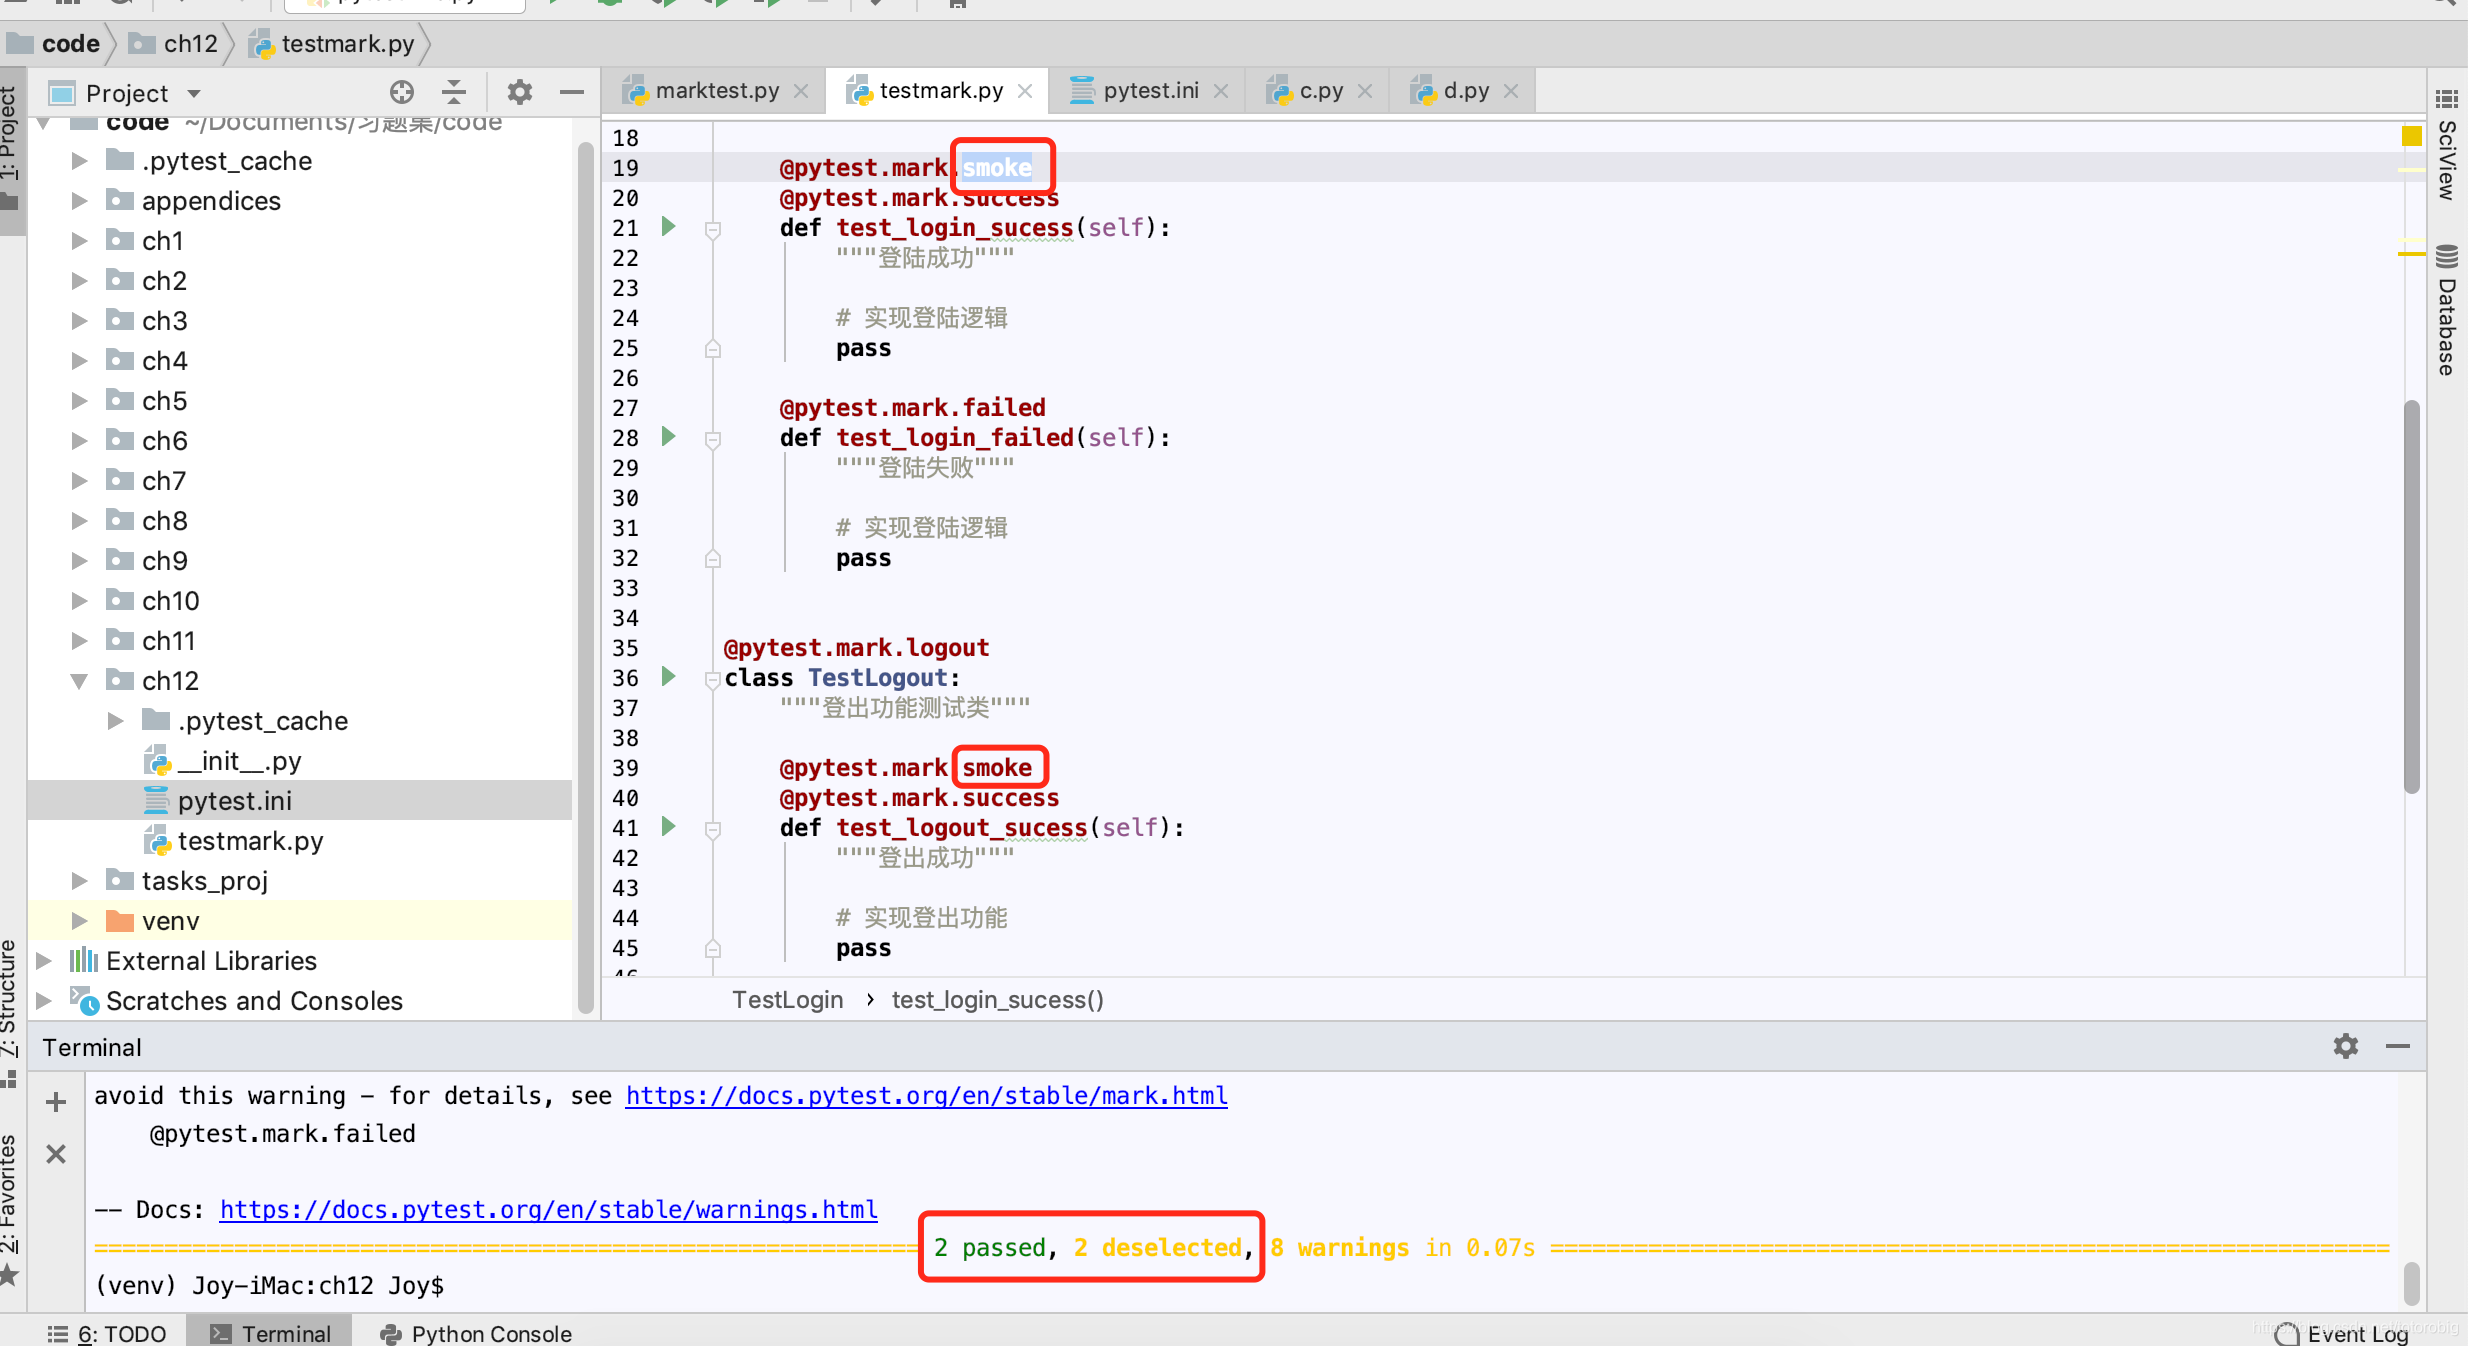Run test_login_sucess using the gutter play icon

click(668, 226)
